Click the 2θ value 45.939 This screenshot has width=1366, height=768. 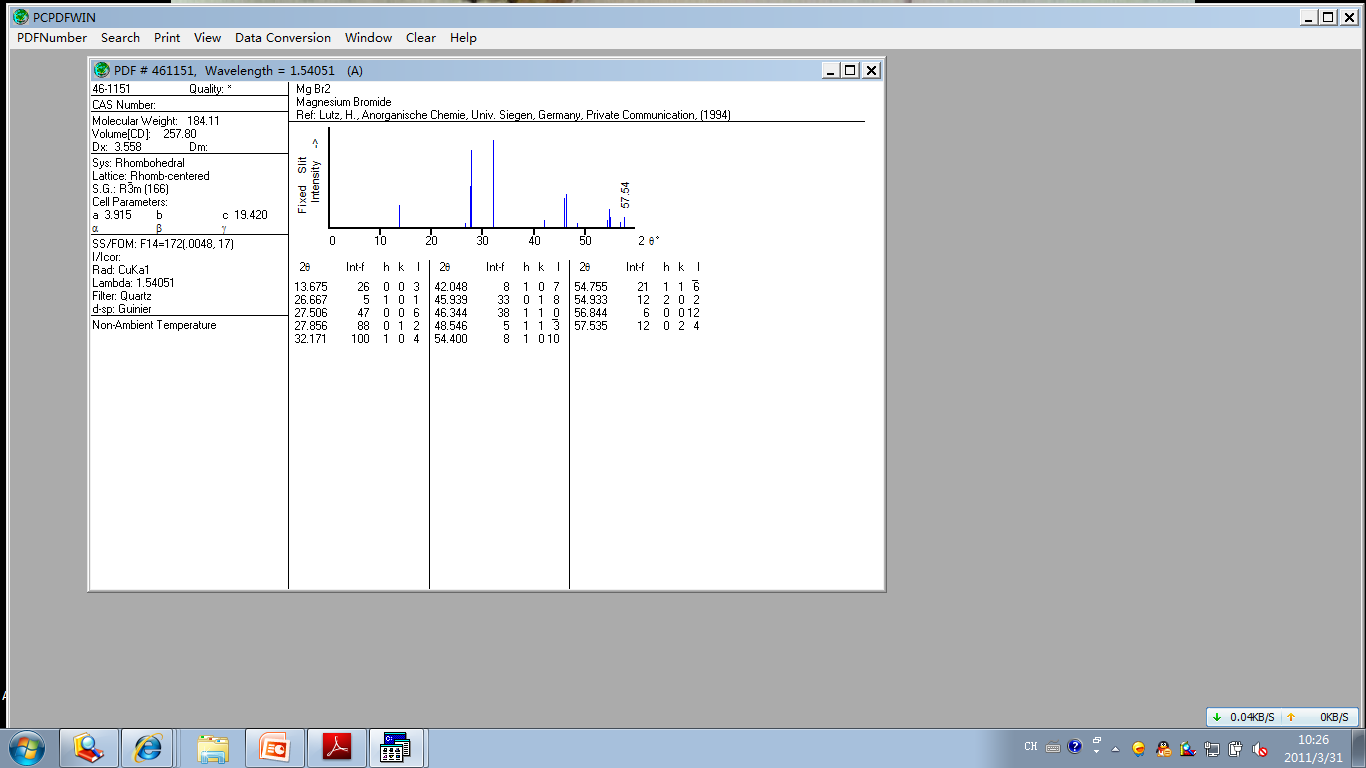pos(450,300)
